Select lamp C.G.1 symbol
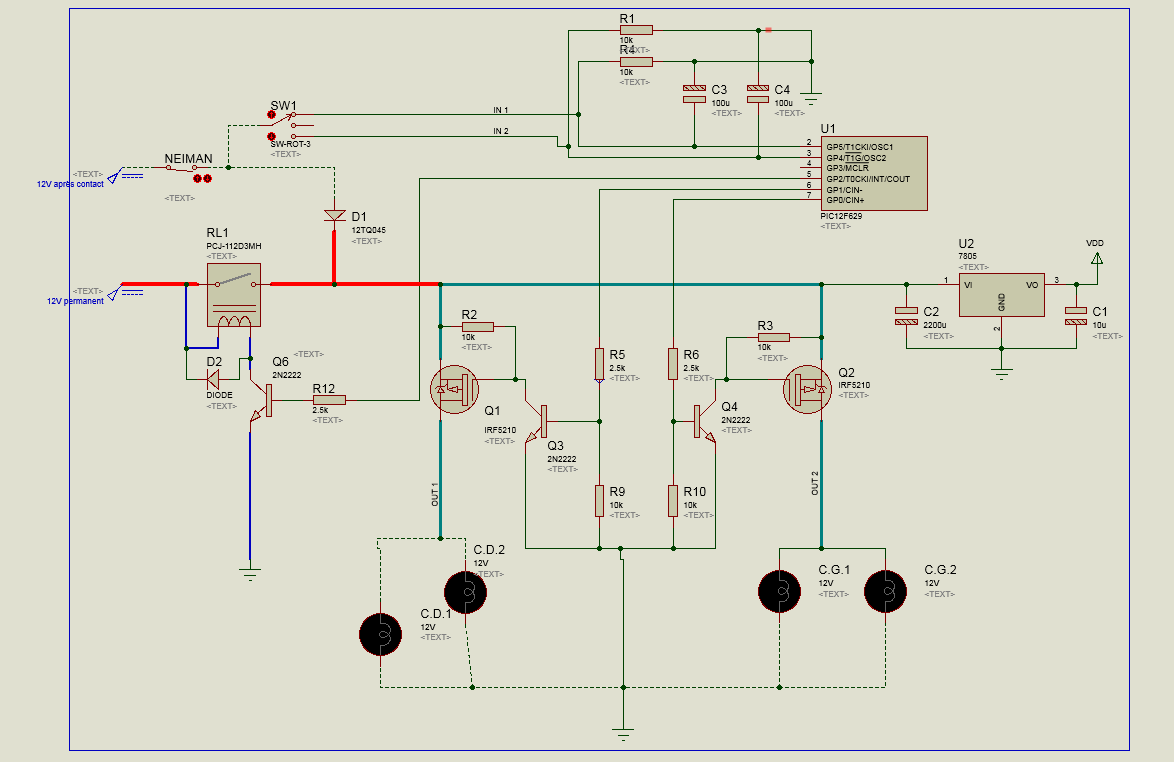The image size is (1174, 762). (779, 592)
